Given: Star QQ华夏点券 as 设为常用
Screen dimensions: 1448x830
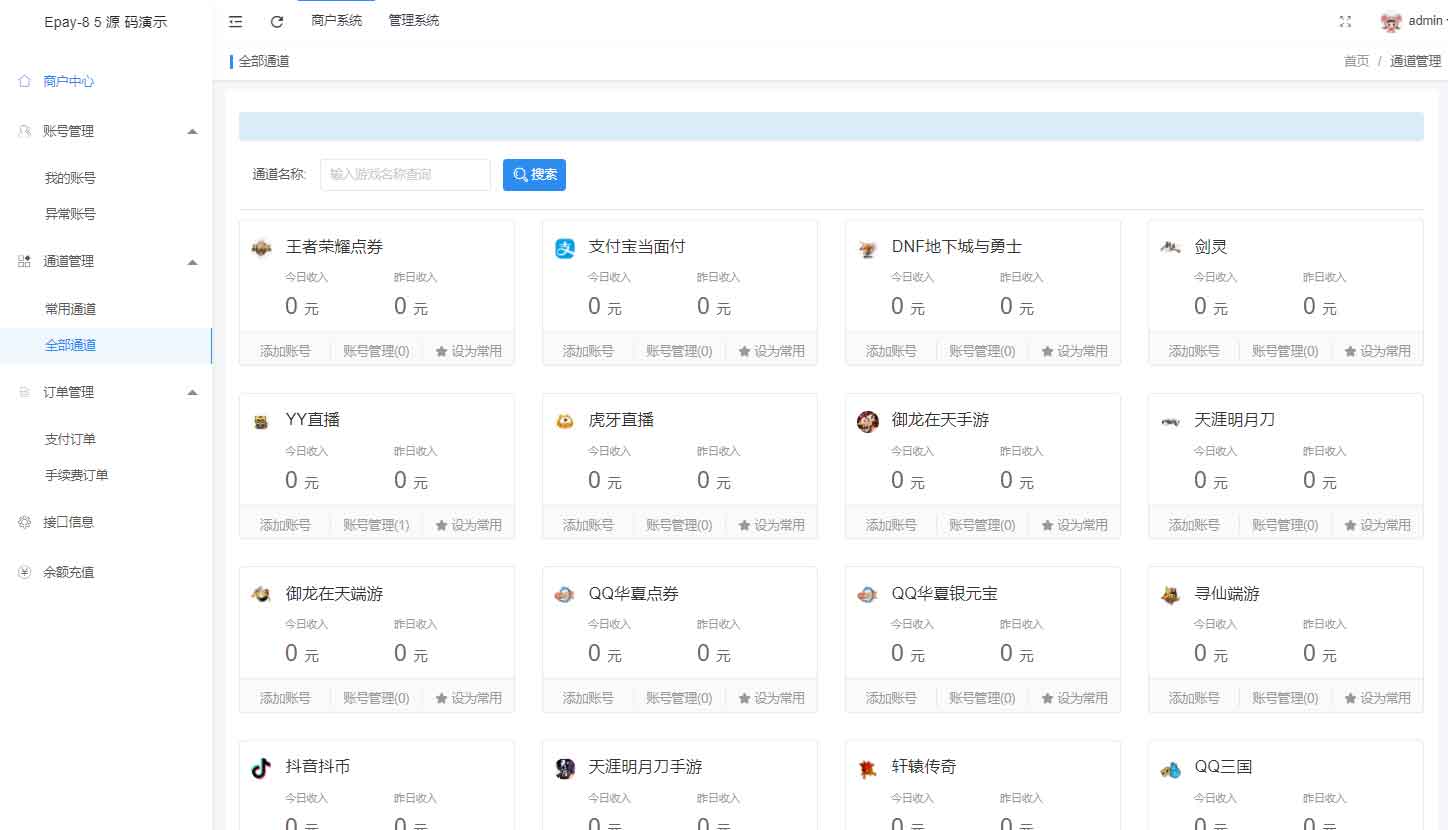Looking at the screenshot, I should [771, 698].
